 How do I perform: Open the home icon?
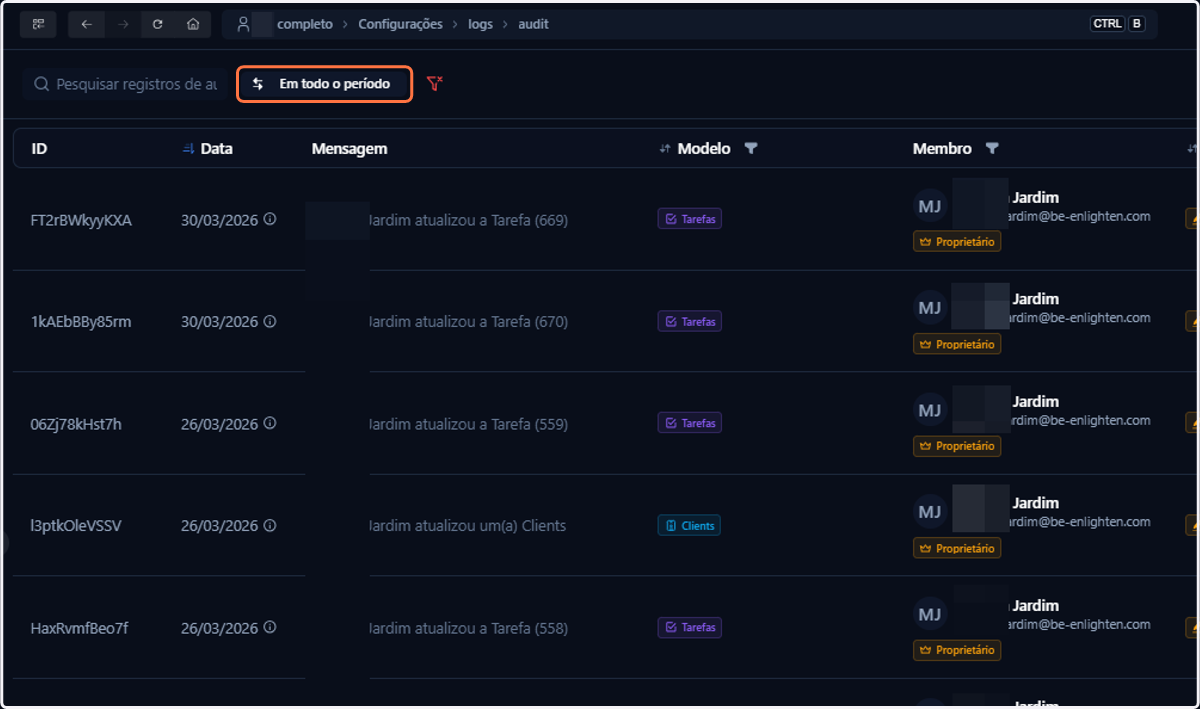click(x=193, y=24)
